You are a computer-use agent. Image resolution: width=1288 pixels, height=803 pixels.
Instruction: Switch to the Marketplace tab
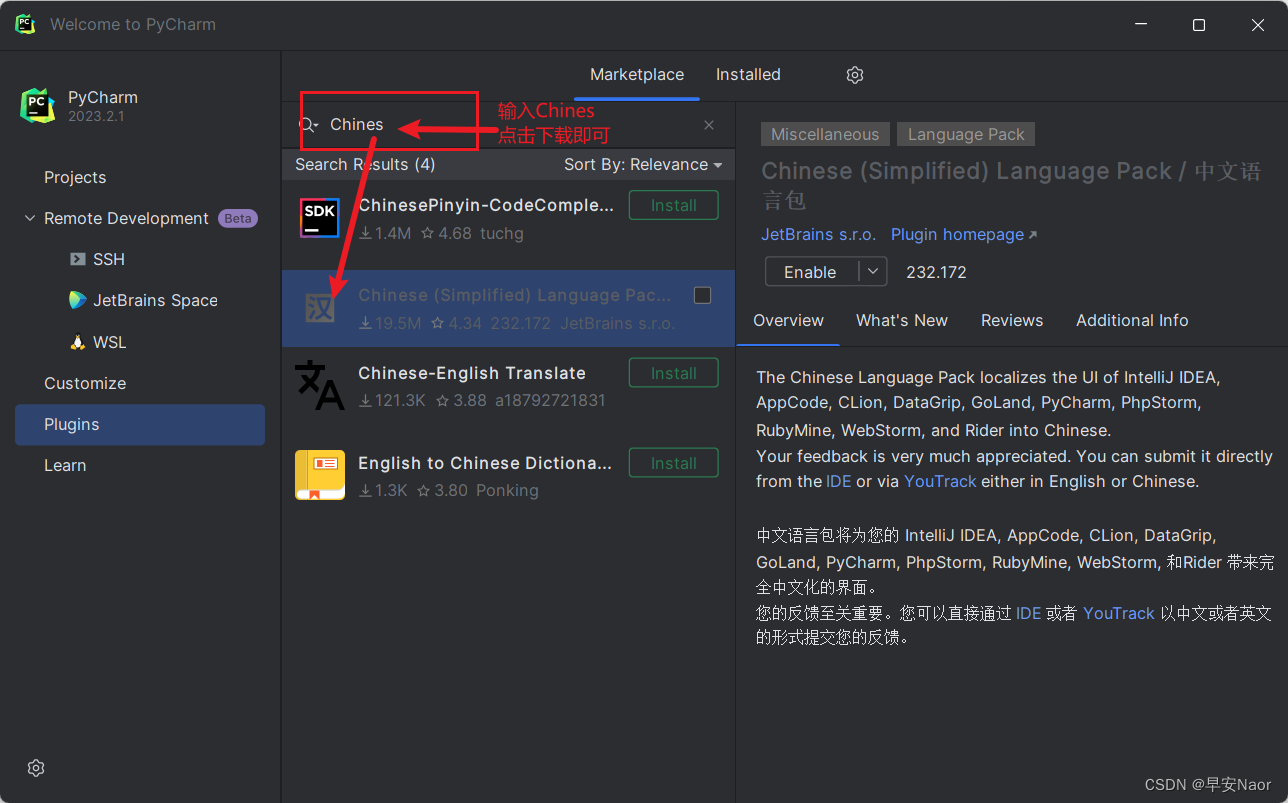click(x=637, y=75)
